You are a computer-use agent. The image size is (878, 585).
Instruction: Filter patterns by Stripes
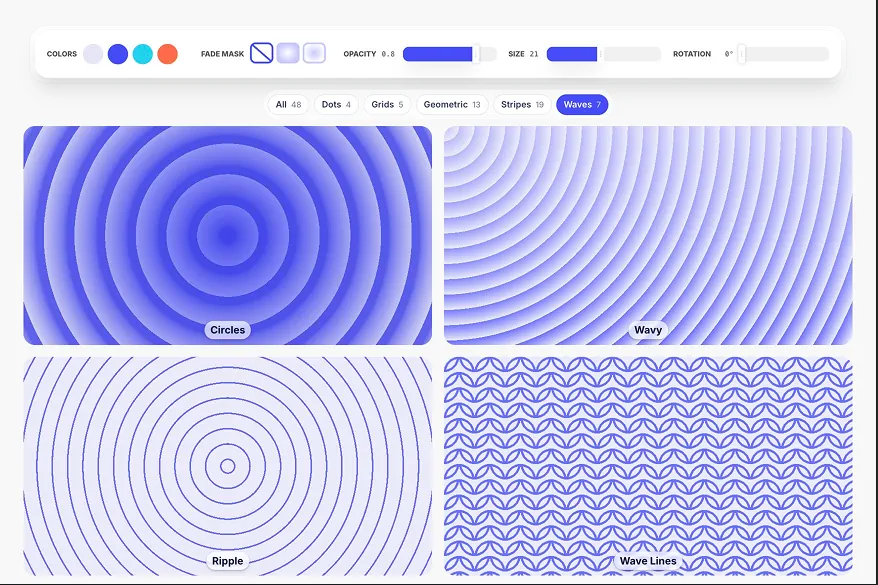(522, 105)
